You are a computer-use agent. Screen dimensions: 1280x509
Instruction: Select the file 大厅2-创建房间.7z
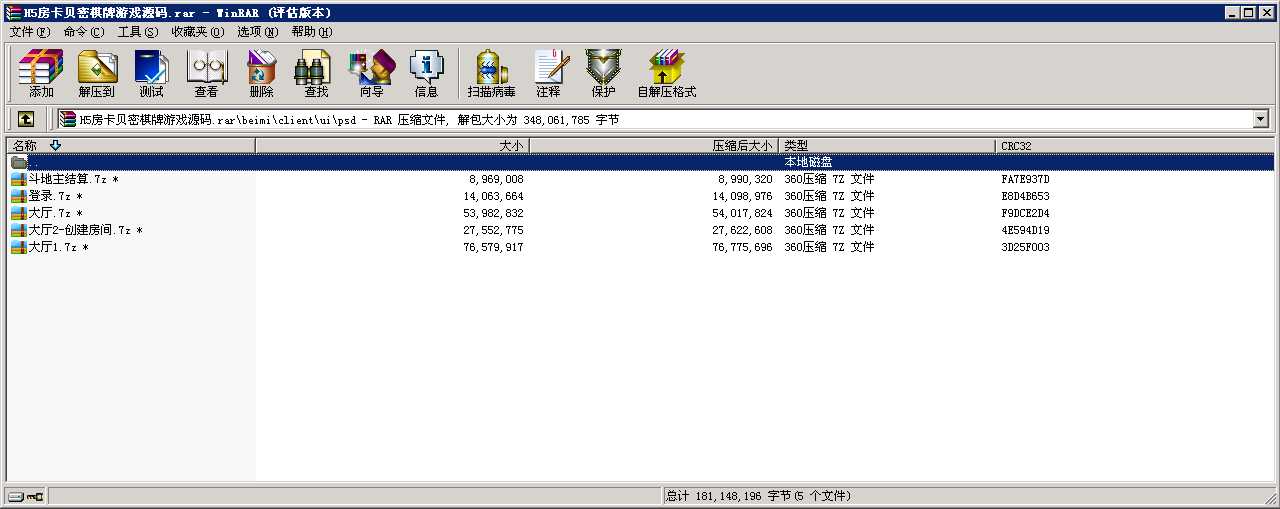coord(85,230)
